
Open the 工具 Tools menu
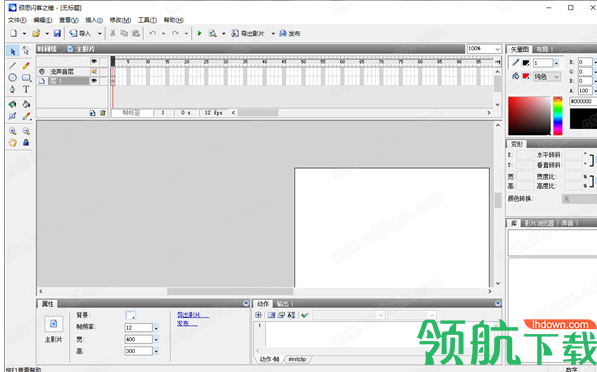point(147,20)
